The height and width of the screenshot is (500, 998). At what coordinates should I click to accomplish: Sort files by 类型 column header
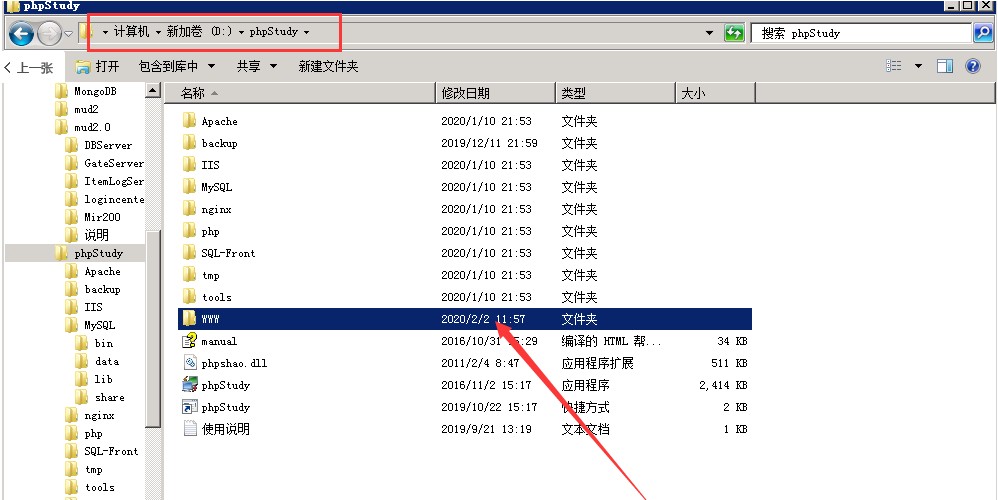615,93
